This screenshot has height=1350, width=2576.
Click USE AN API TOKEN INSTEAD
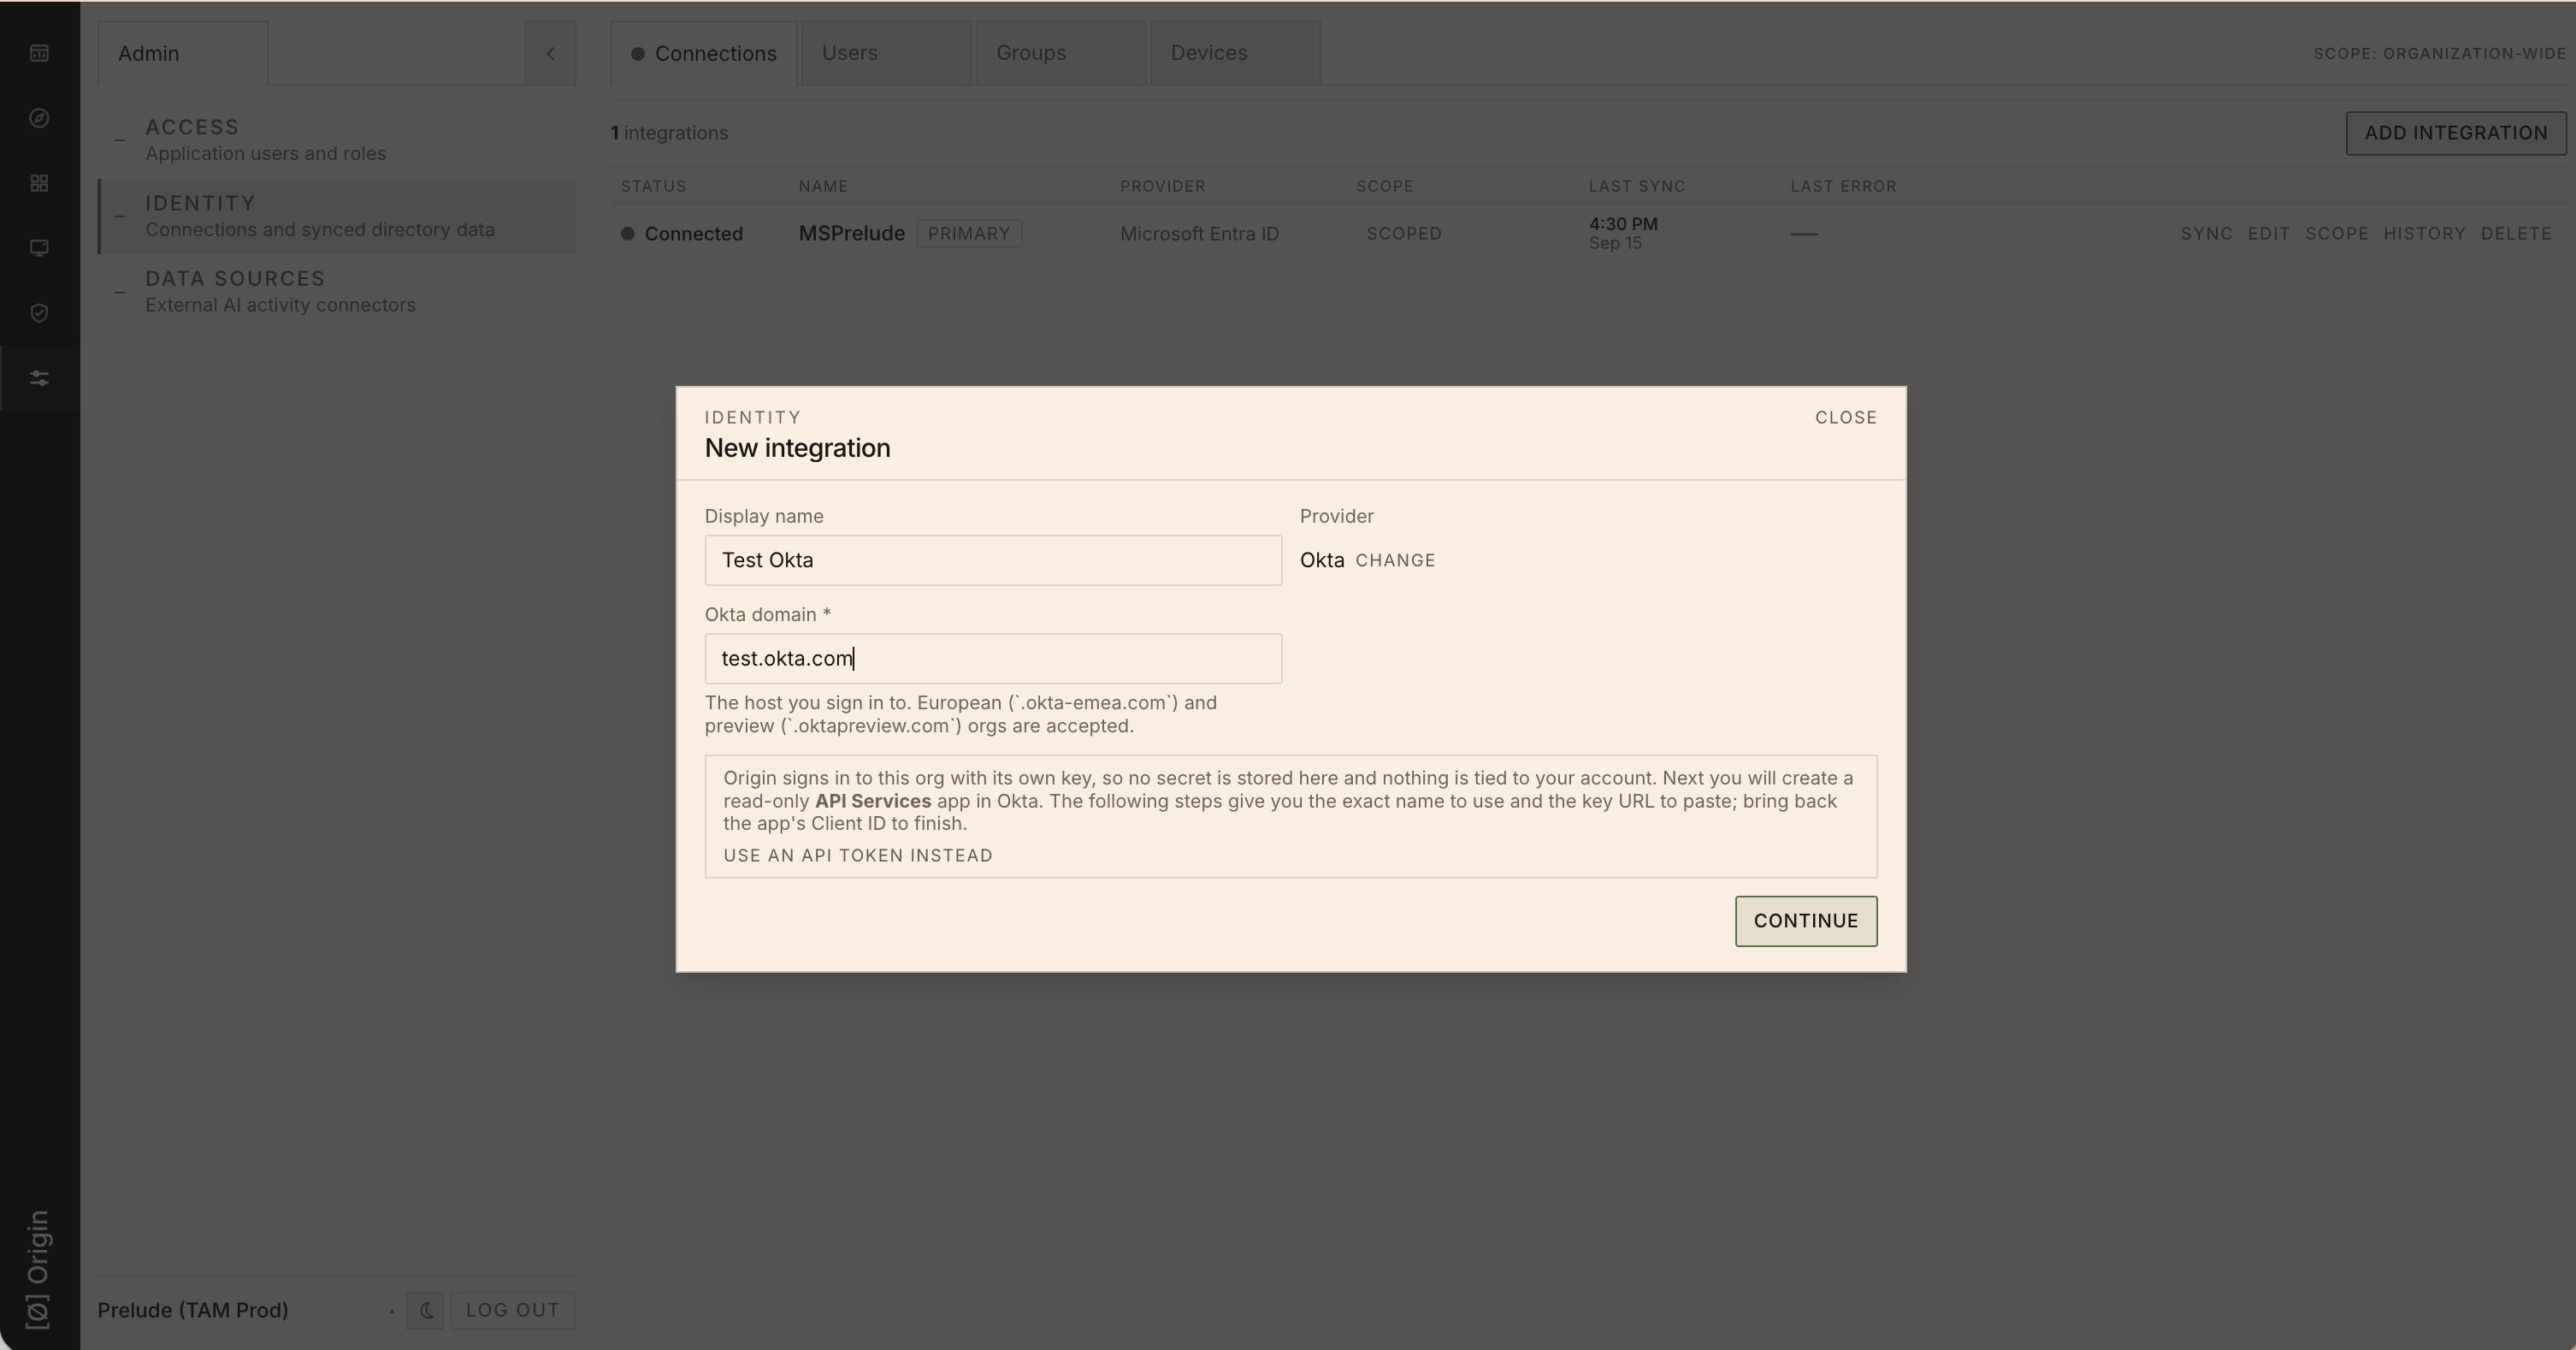click(x=858, y=855)
